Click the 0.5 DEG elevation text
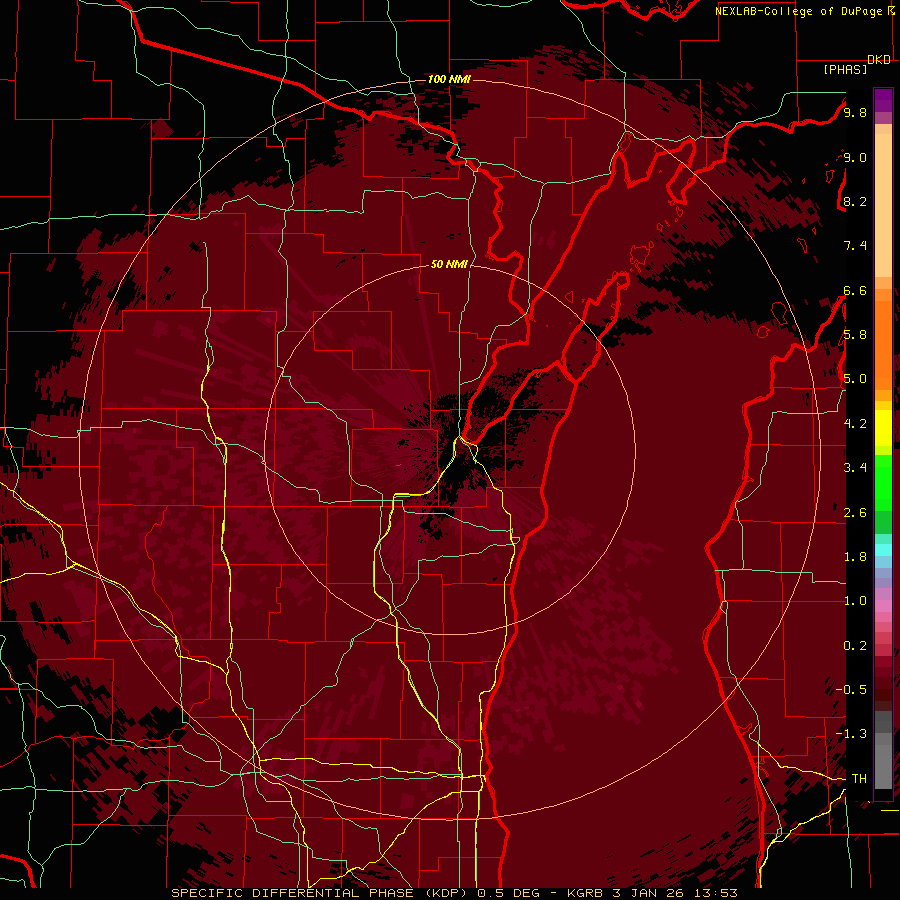 (x=510, y=893)
